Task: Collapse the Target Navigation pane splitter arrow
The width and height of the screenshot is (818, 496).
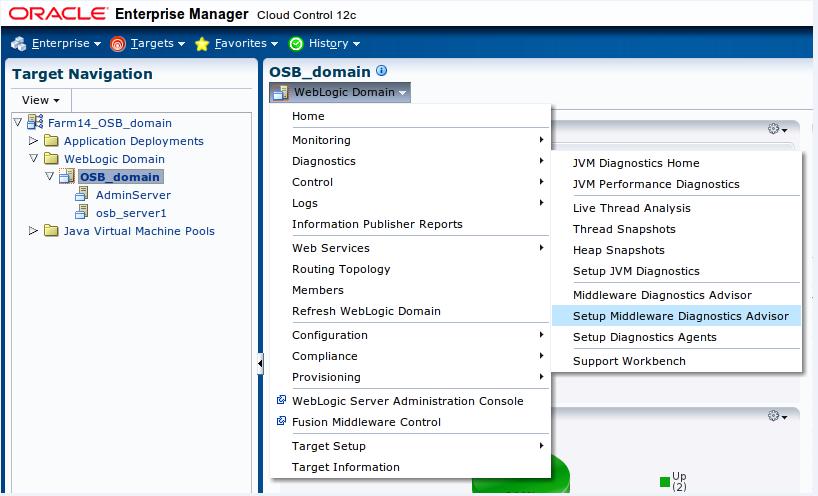Action: [x=260, y=364]
